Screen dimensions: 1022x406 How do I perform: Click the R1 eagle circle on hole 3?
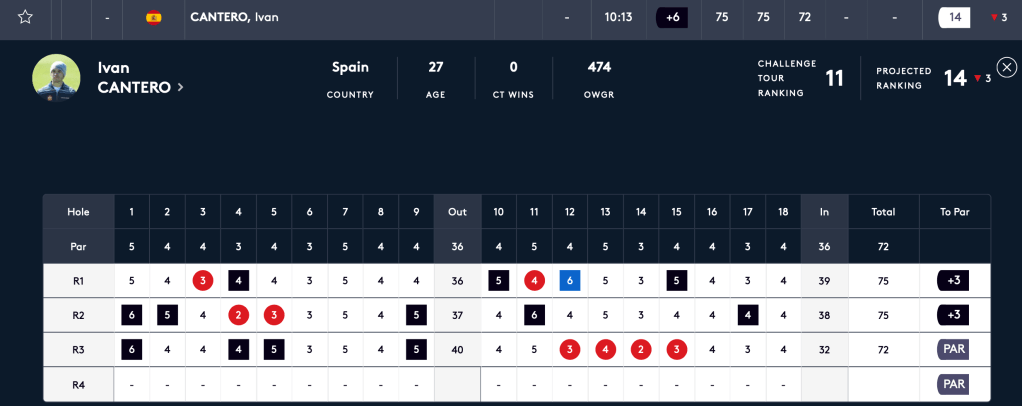click(203, 281)
